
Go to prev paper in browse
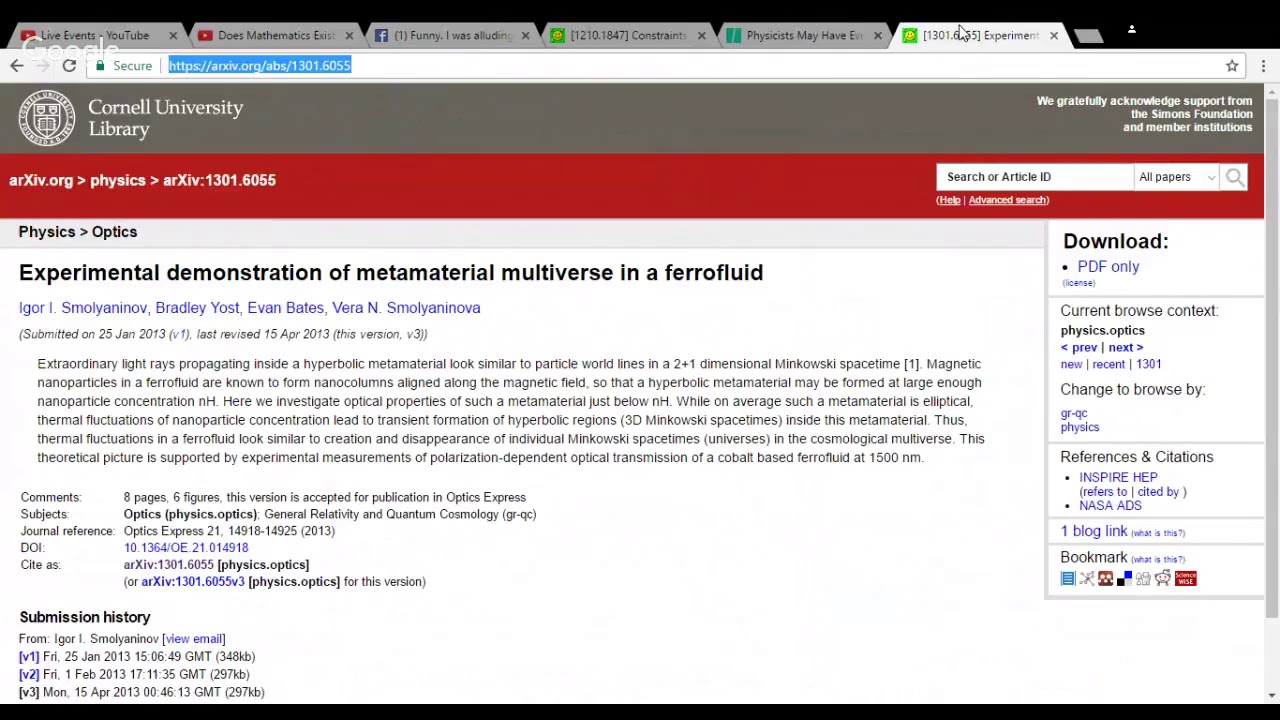pos(1079,348)
